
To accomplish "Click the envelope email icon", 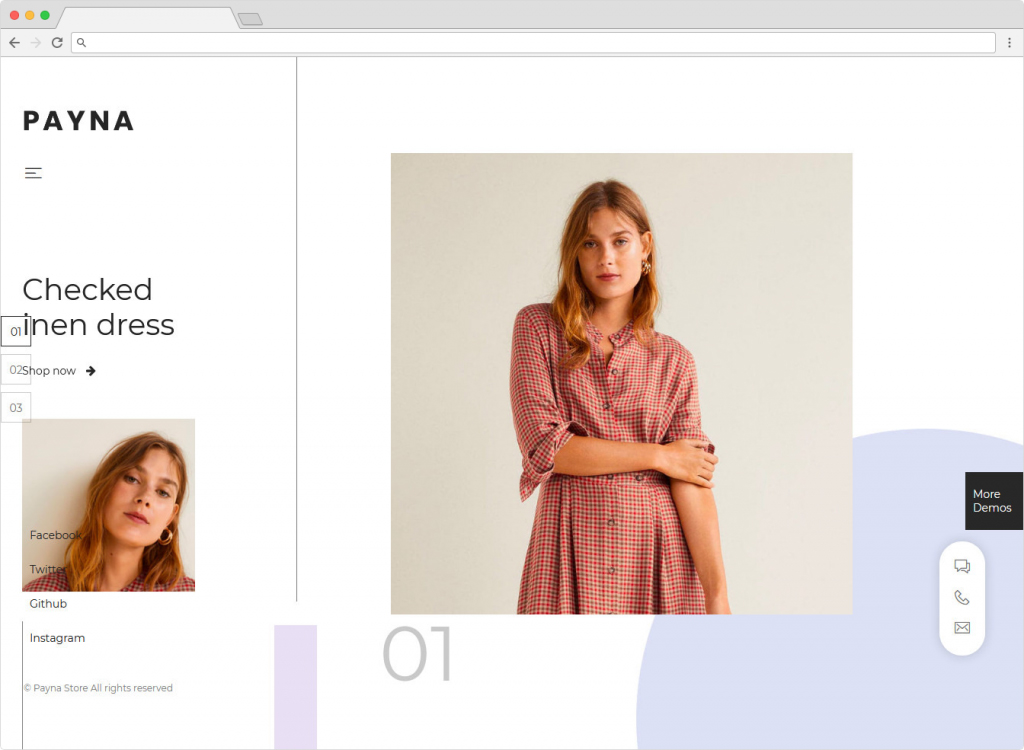I will pos(962,628).
